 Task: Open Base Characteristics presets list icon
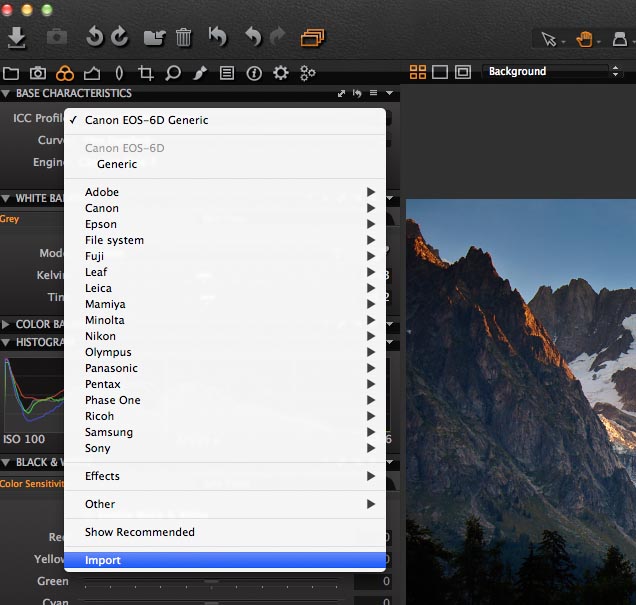point(374,93)
